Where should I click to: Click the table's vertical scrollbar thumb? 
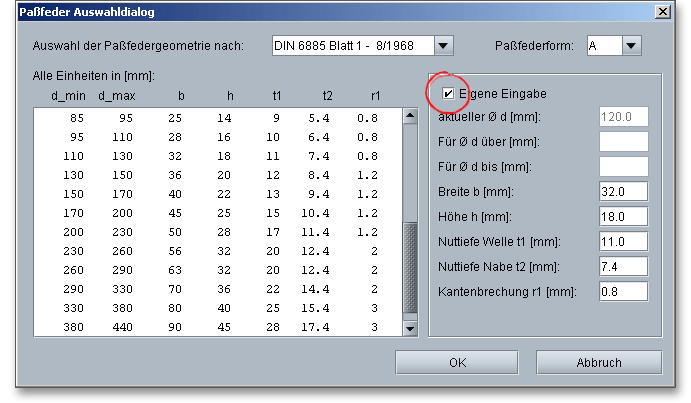tap(409, 270)
